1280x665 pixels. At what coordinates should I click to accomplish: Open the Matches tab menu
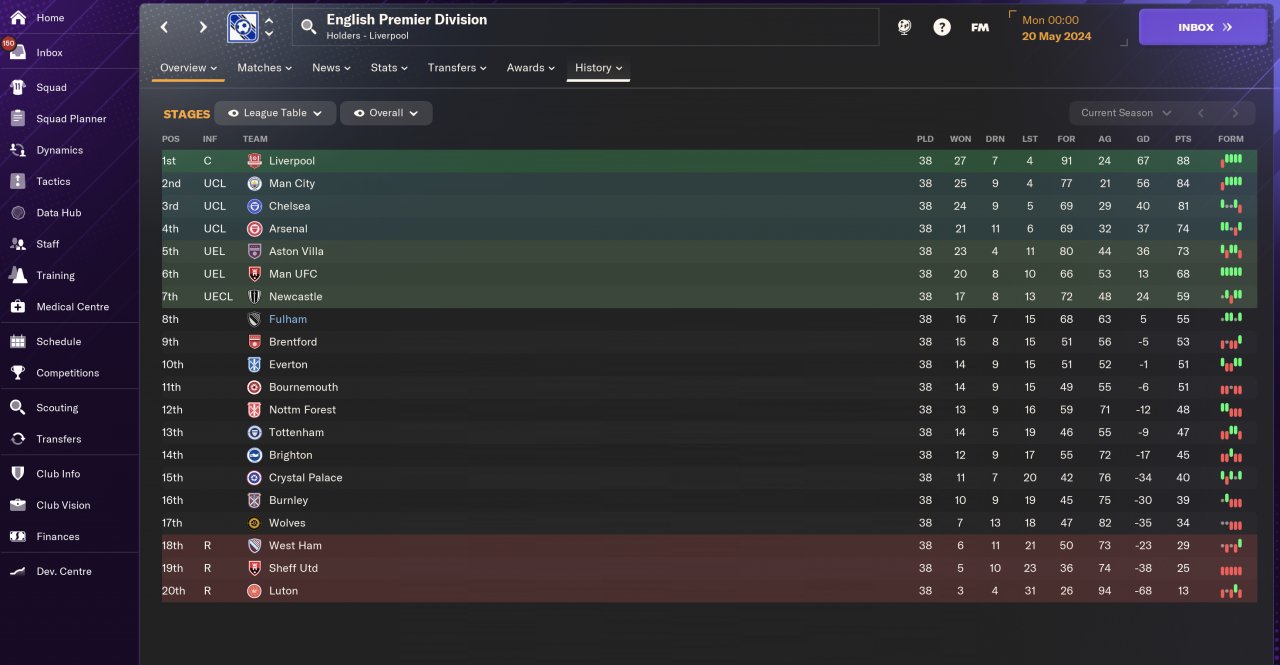point(264,68)
